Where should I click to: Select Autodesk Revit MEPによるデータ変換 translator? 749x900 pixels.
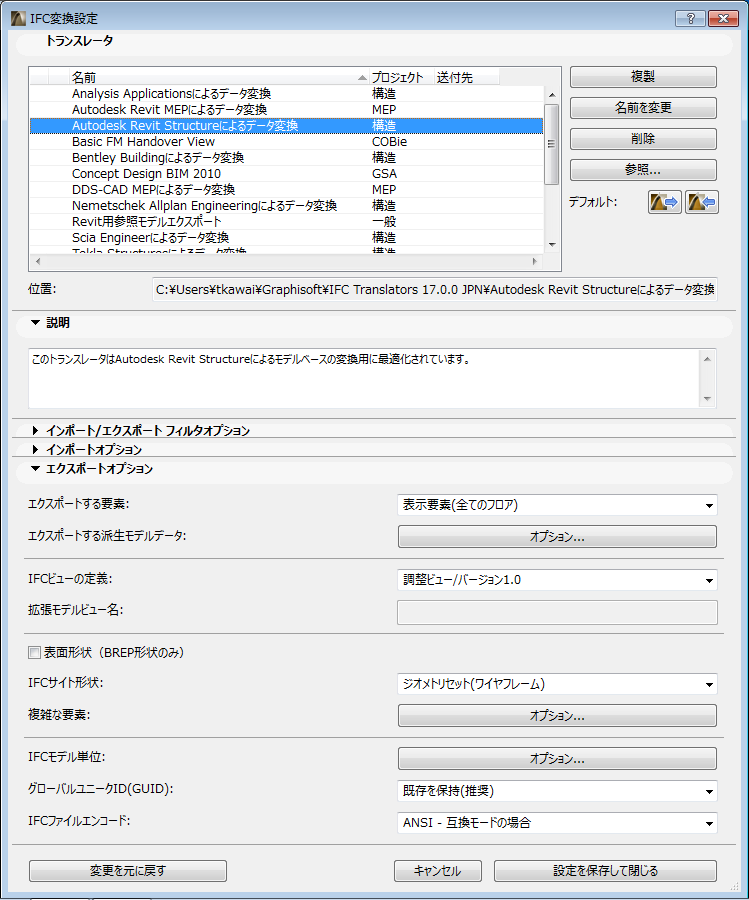coord(286,110)
